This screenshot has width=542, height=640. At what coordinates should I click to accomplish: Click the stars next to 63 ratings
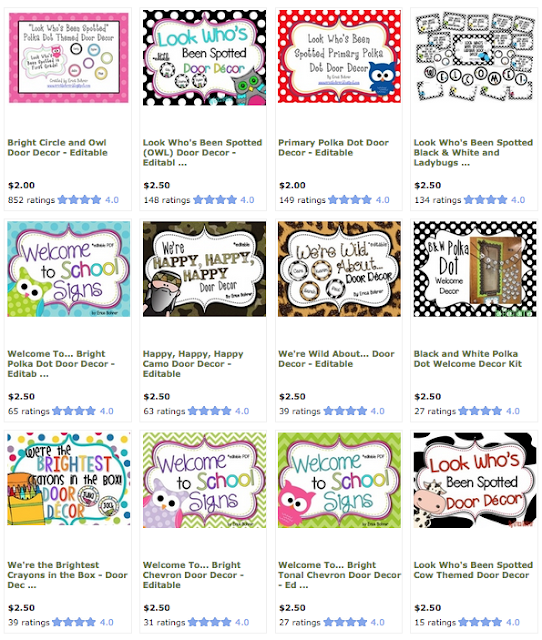[209, 411]
